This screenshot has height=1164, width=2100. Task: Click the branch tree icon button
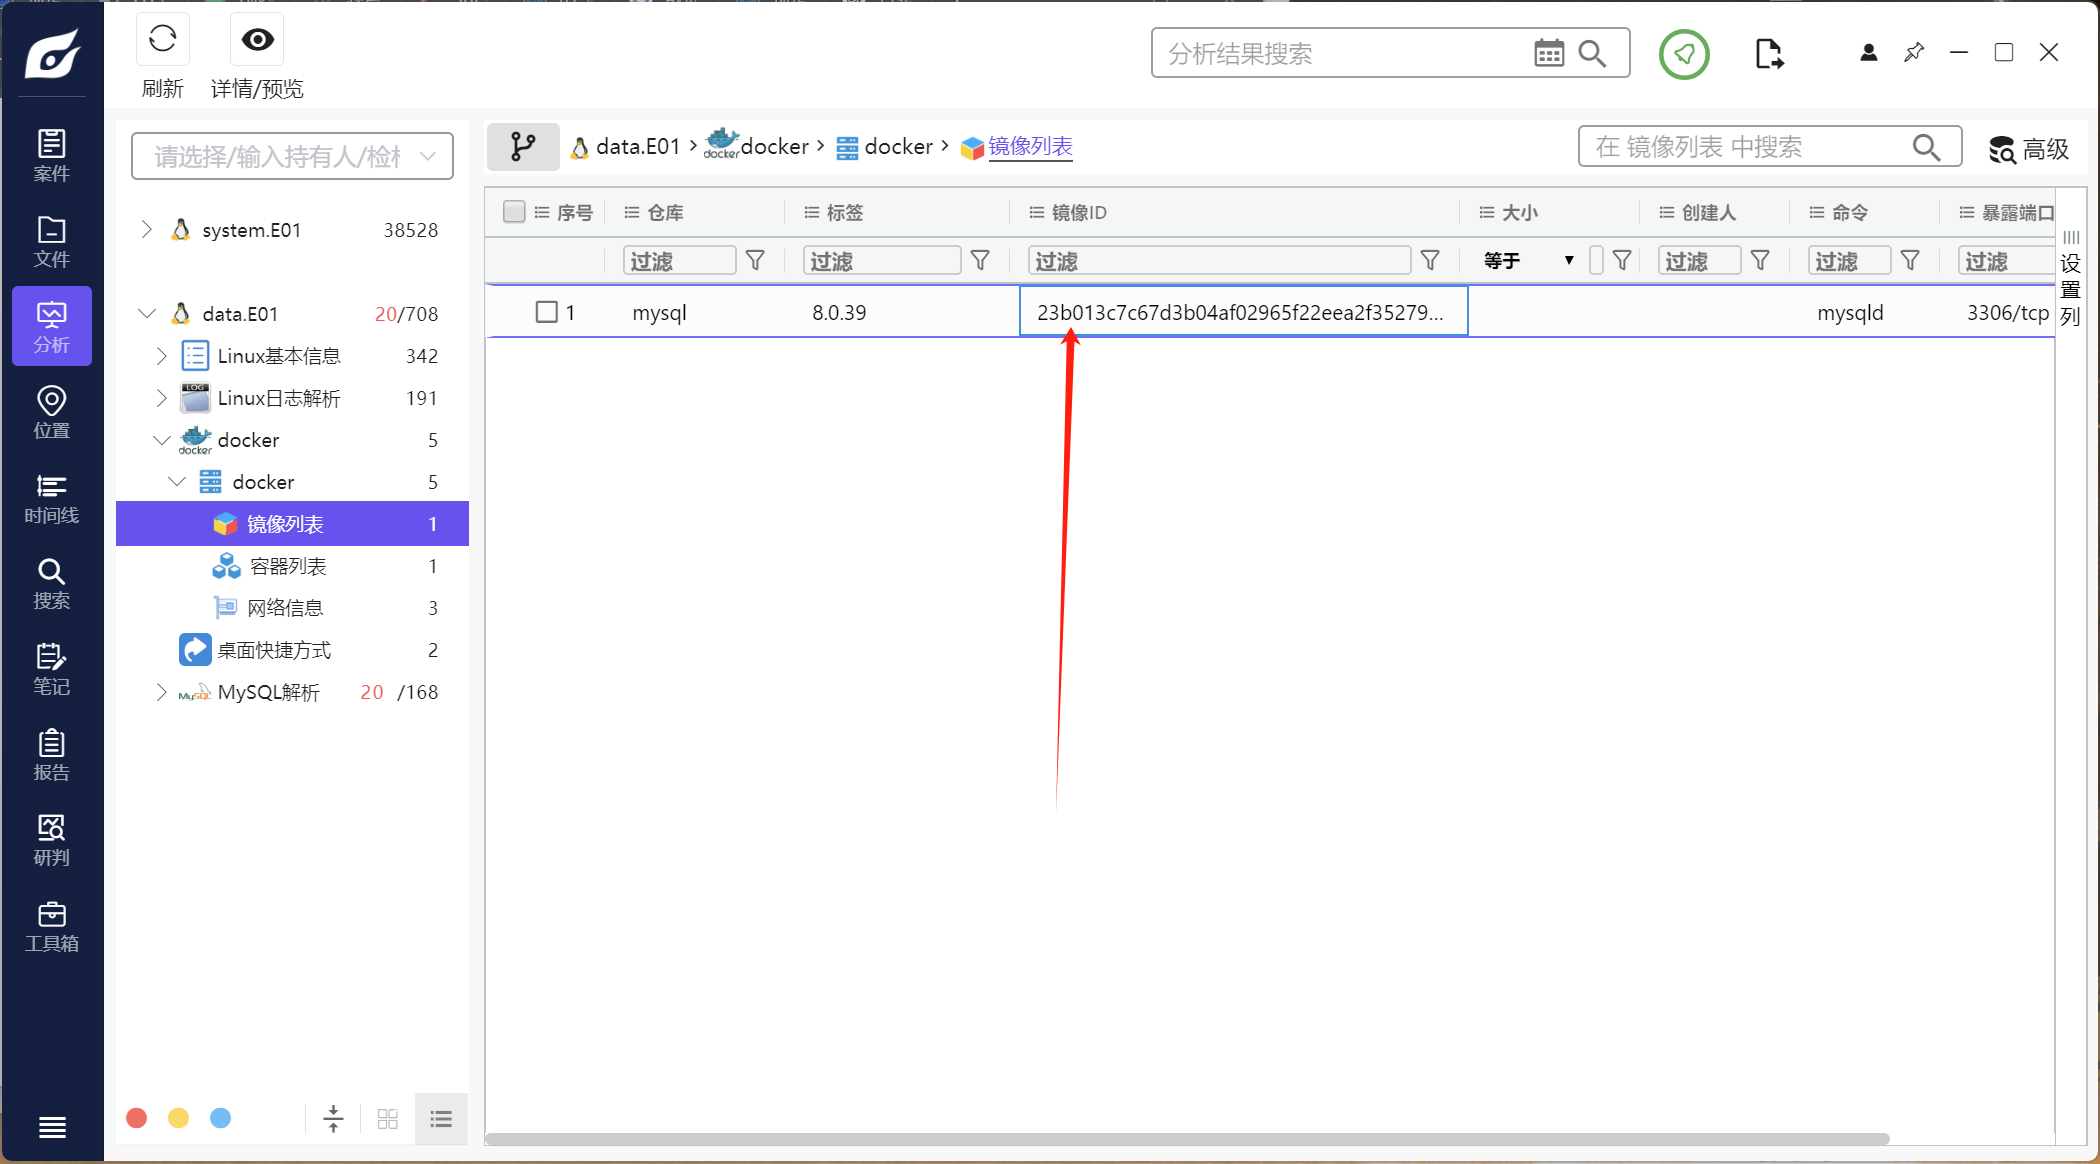523,147
